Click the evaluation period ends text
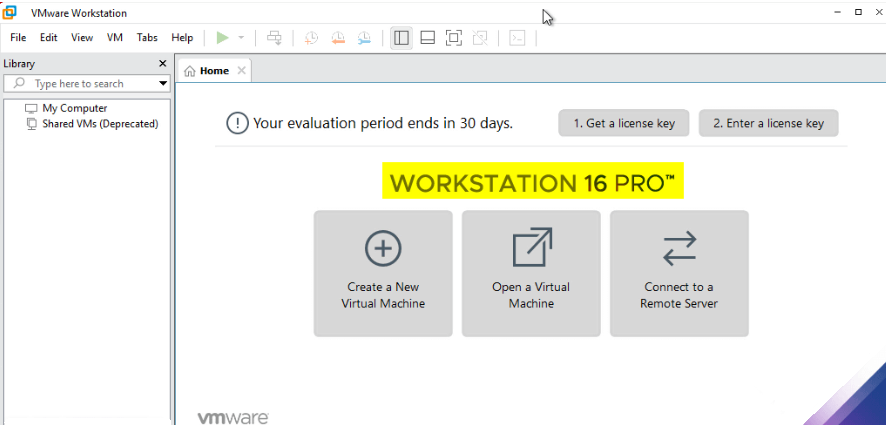The width and height of the screenshot is (886, 425). (383, 123)
